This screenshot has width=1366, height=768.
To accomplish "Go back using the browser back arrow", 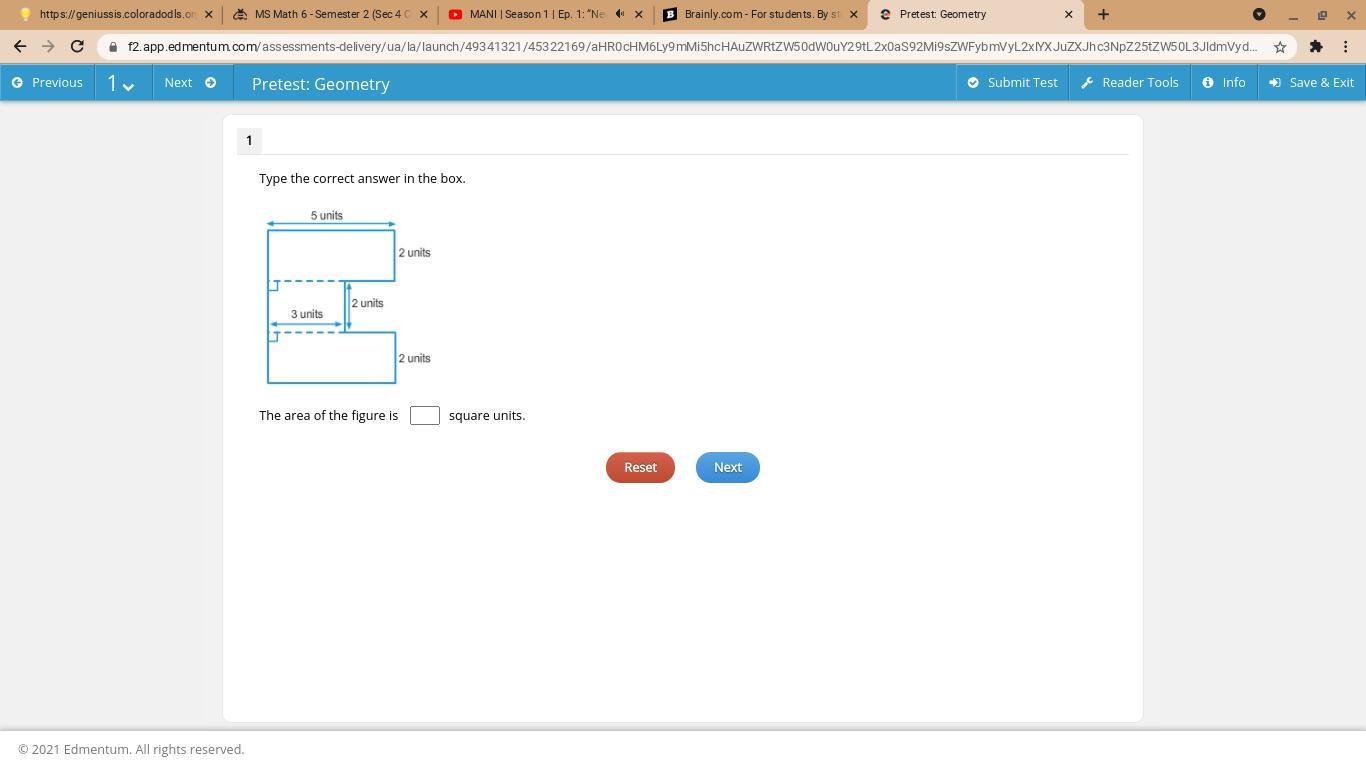I will pos(20,46).
